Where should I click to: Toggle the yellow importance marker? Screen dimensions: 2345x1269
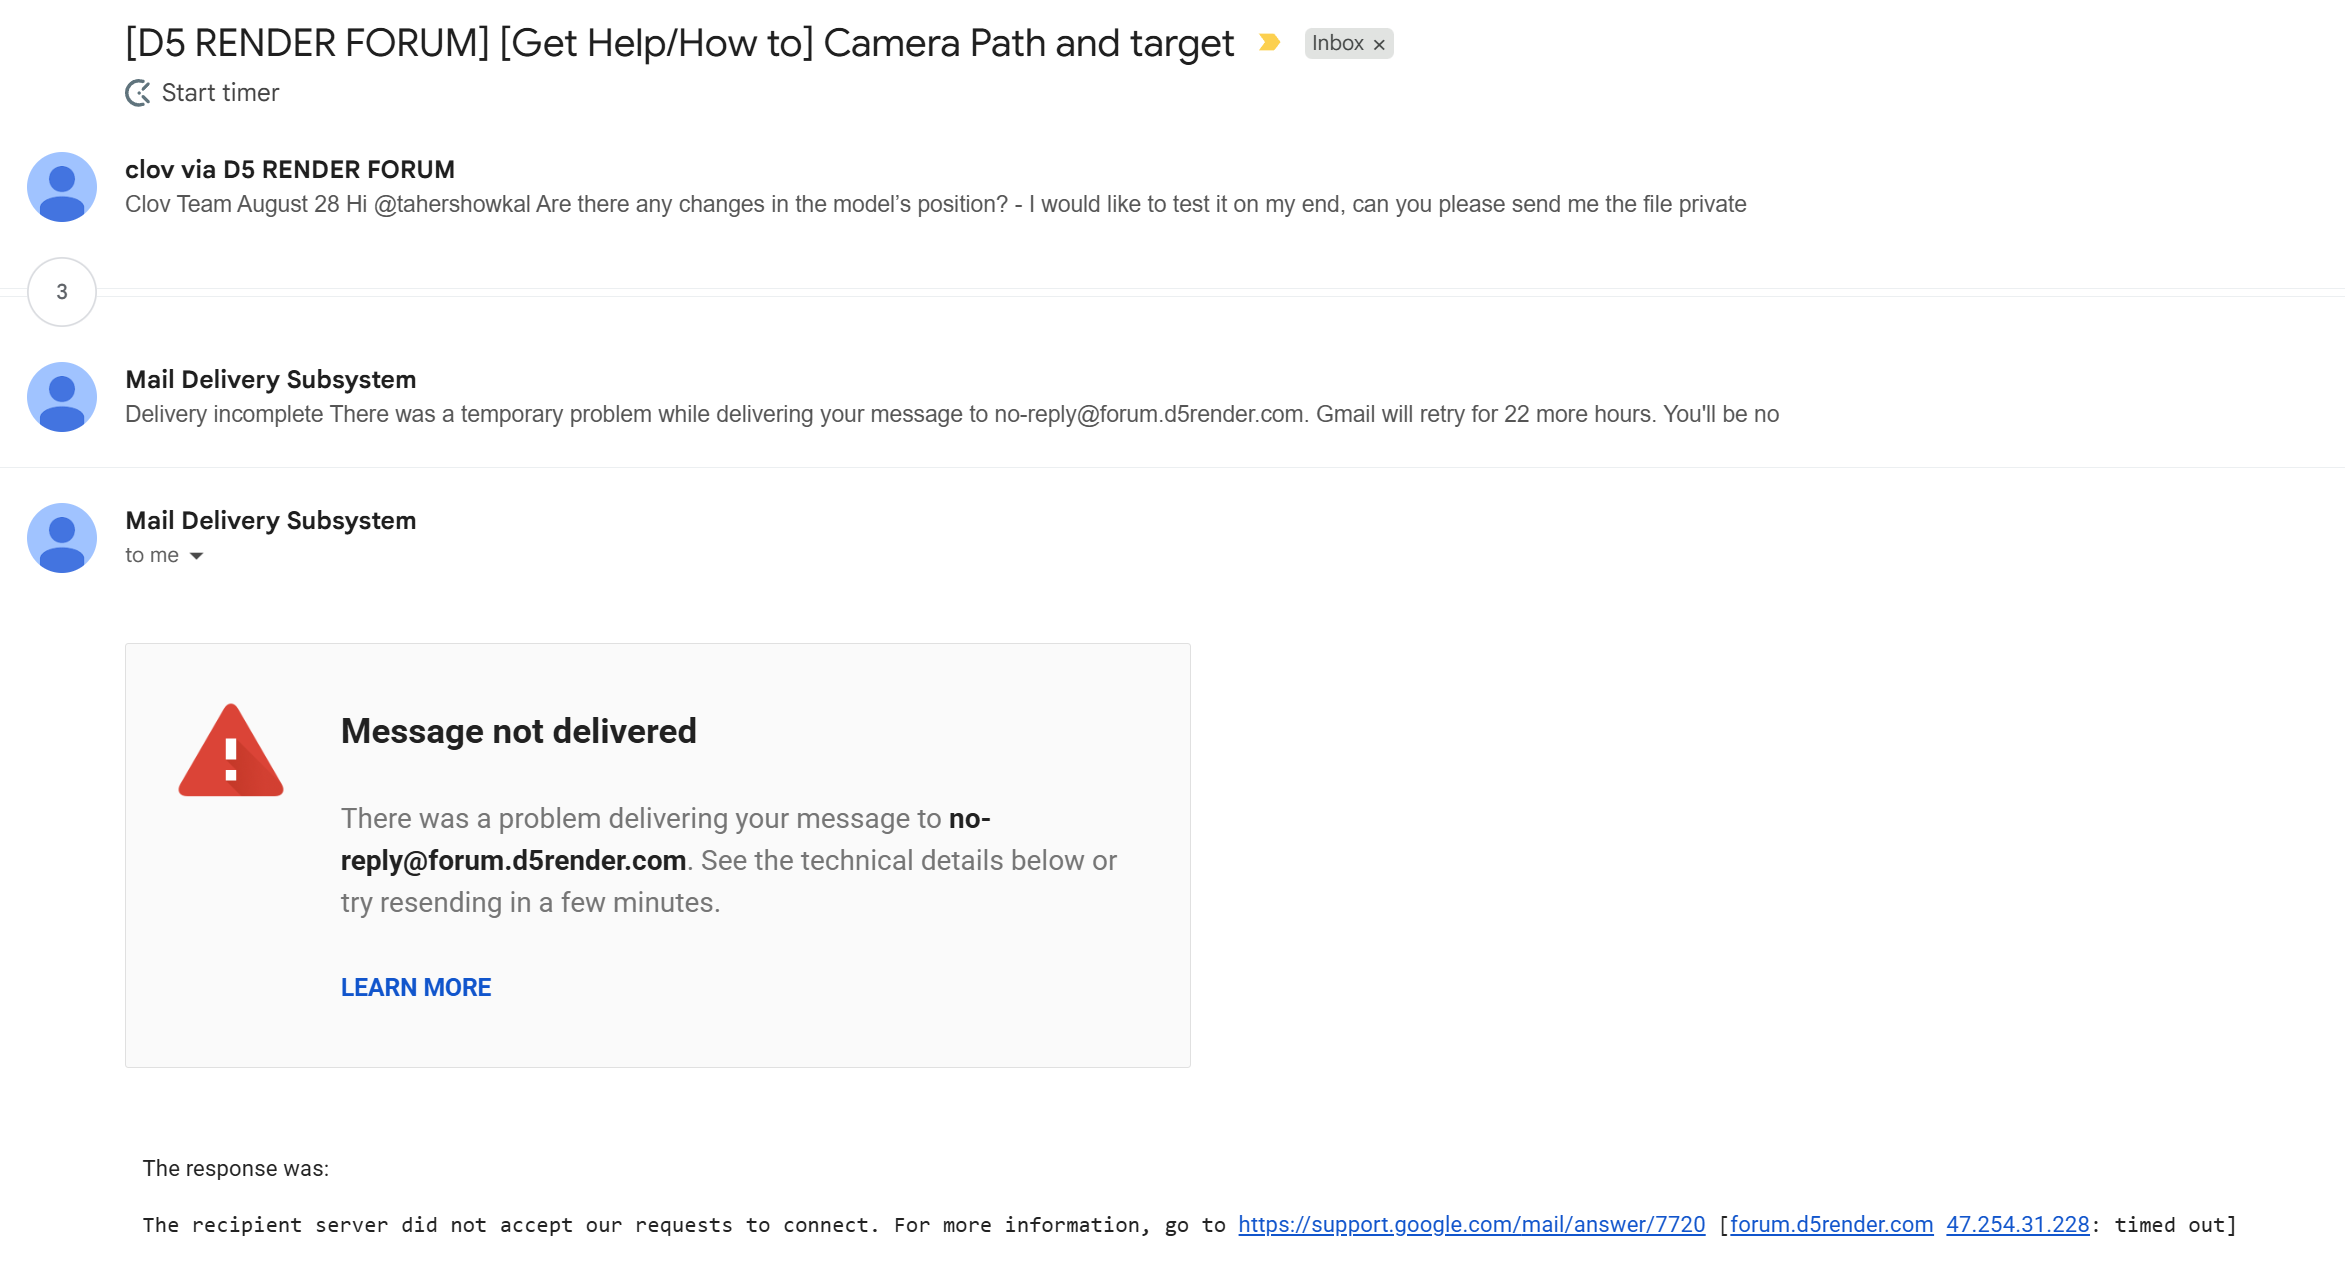coord(1269,42)
